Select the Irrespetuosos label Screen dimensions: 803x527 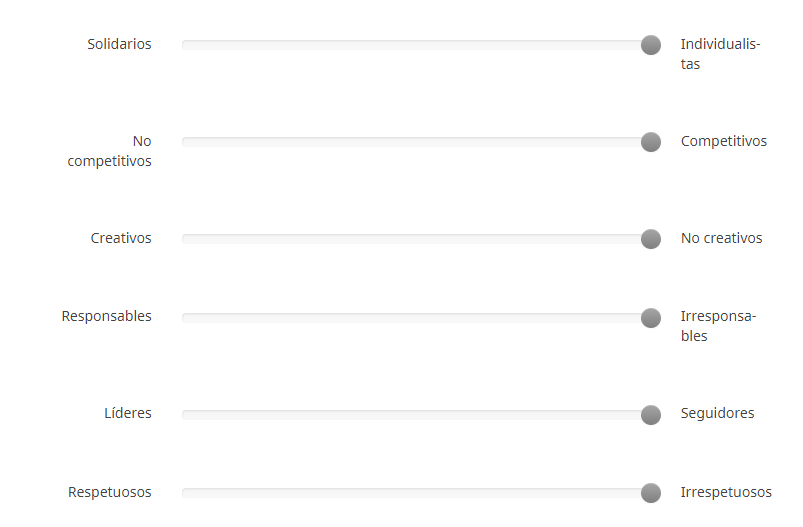pos(726,492)
